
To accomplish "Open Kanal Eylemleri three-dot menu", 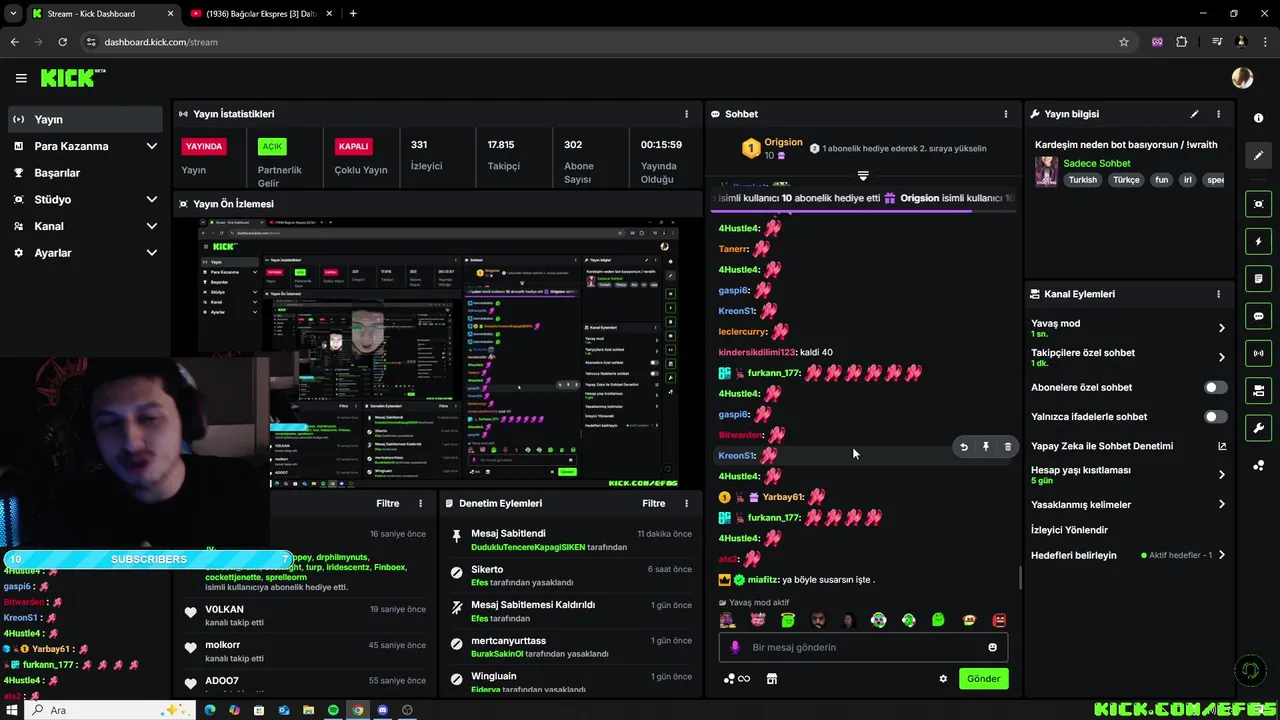I will pos(1218,294).
